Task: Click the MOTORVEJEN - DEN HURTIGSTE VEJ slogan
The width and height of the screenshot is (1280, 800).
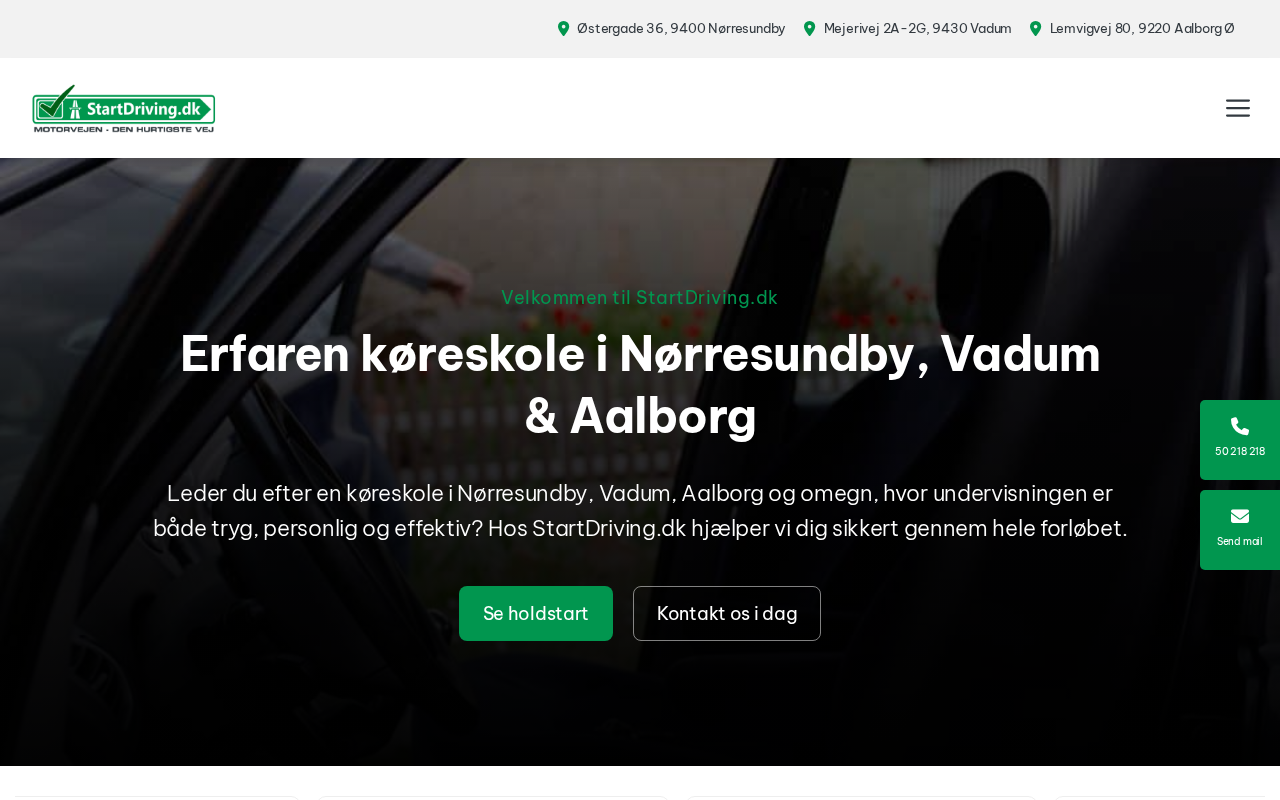Action: coord(124,128)
